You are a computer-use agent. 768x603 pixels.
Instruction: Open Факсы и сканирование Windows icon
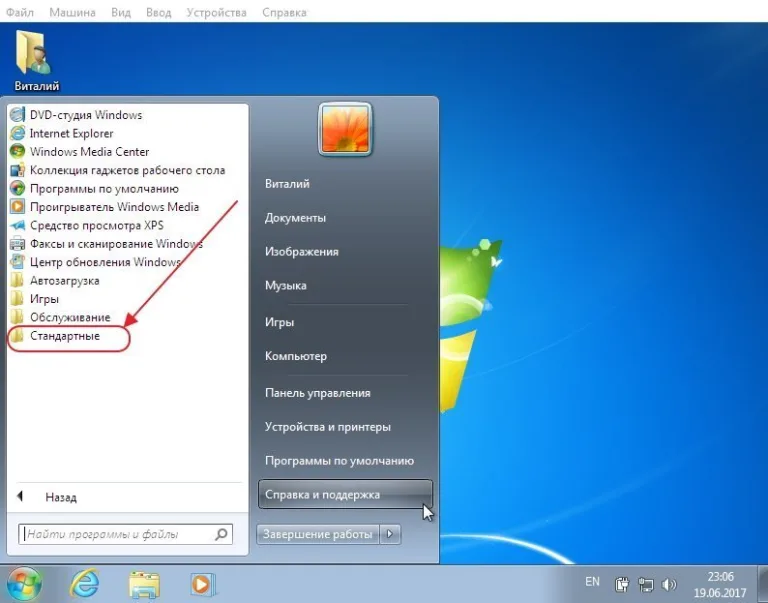(x=17, y=243)
